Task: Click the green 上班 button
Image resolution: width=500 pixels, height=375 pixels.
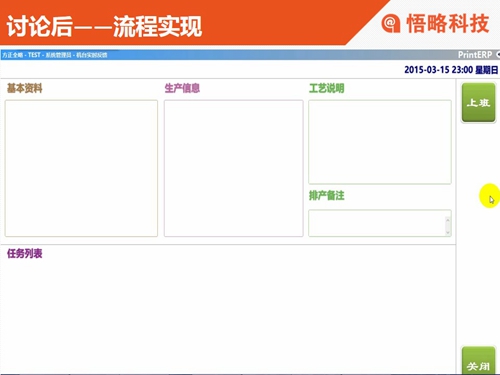Action: (478, 102)
